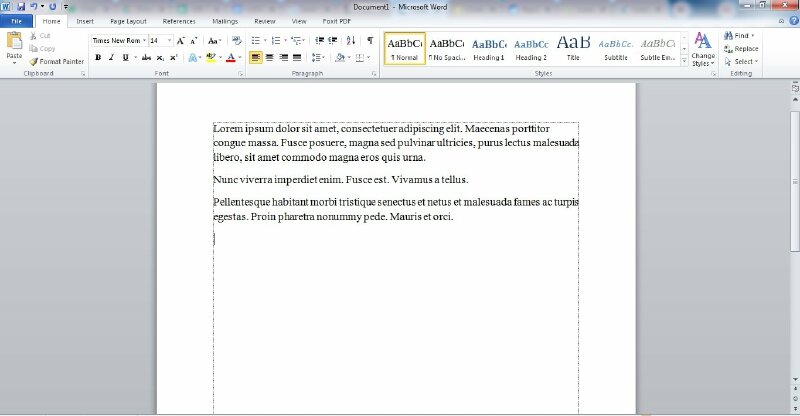
Task: Open the Font dialog launcher
Action: pos(241,74)
